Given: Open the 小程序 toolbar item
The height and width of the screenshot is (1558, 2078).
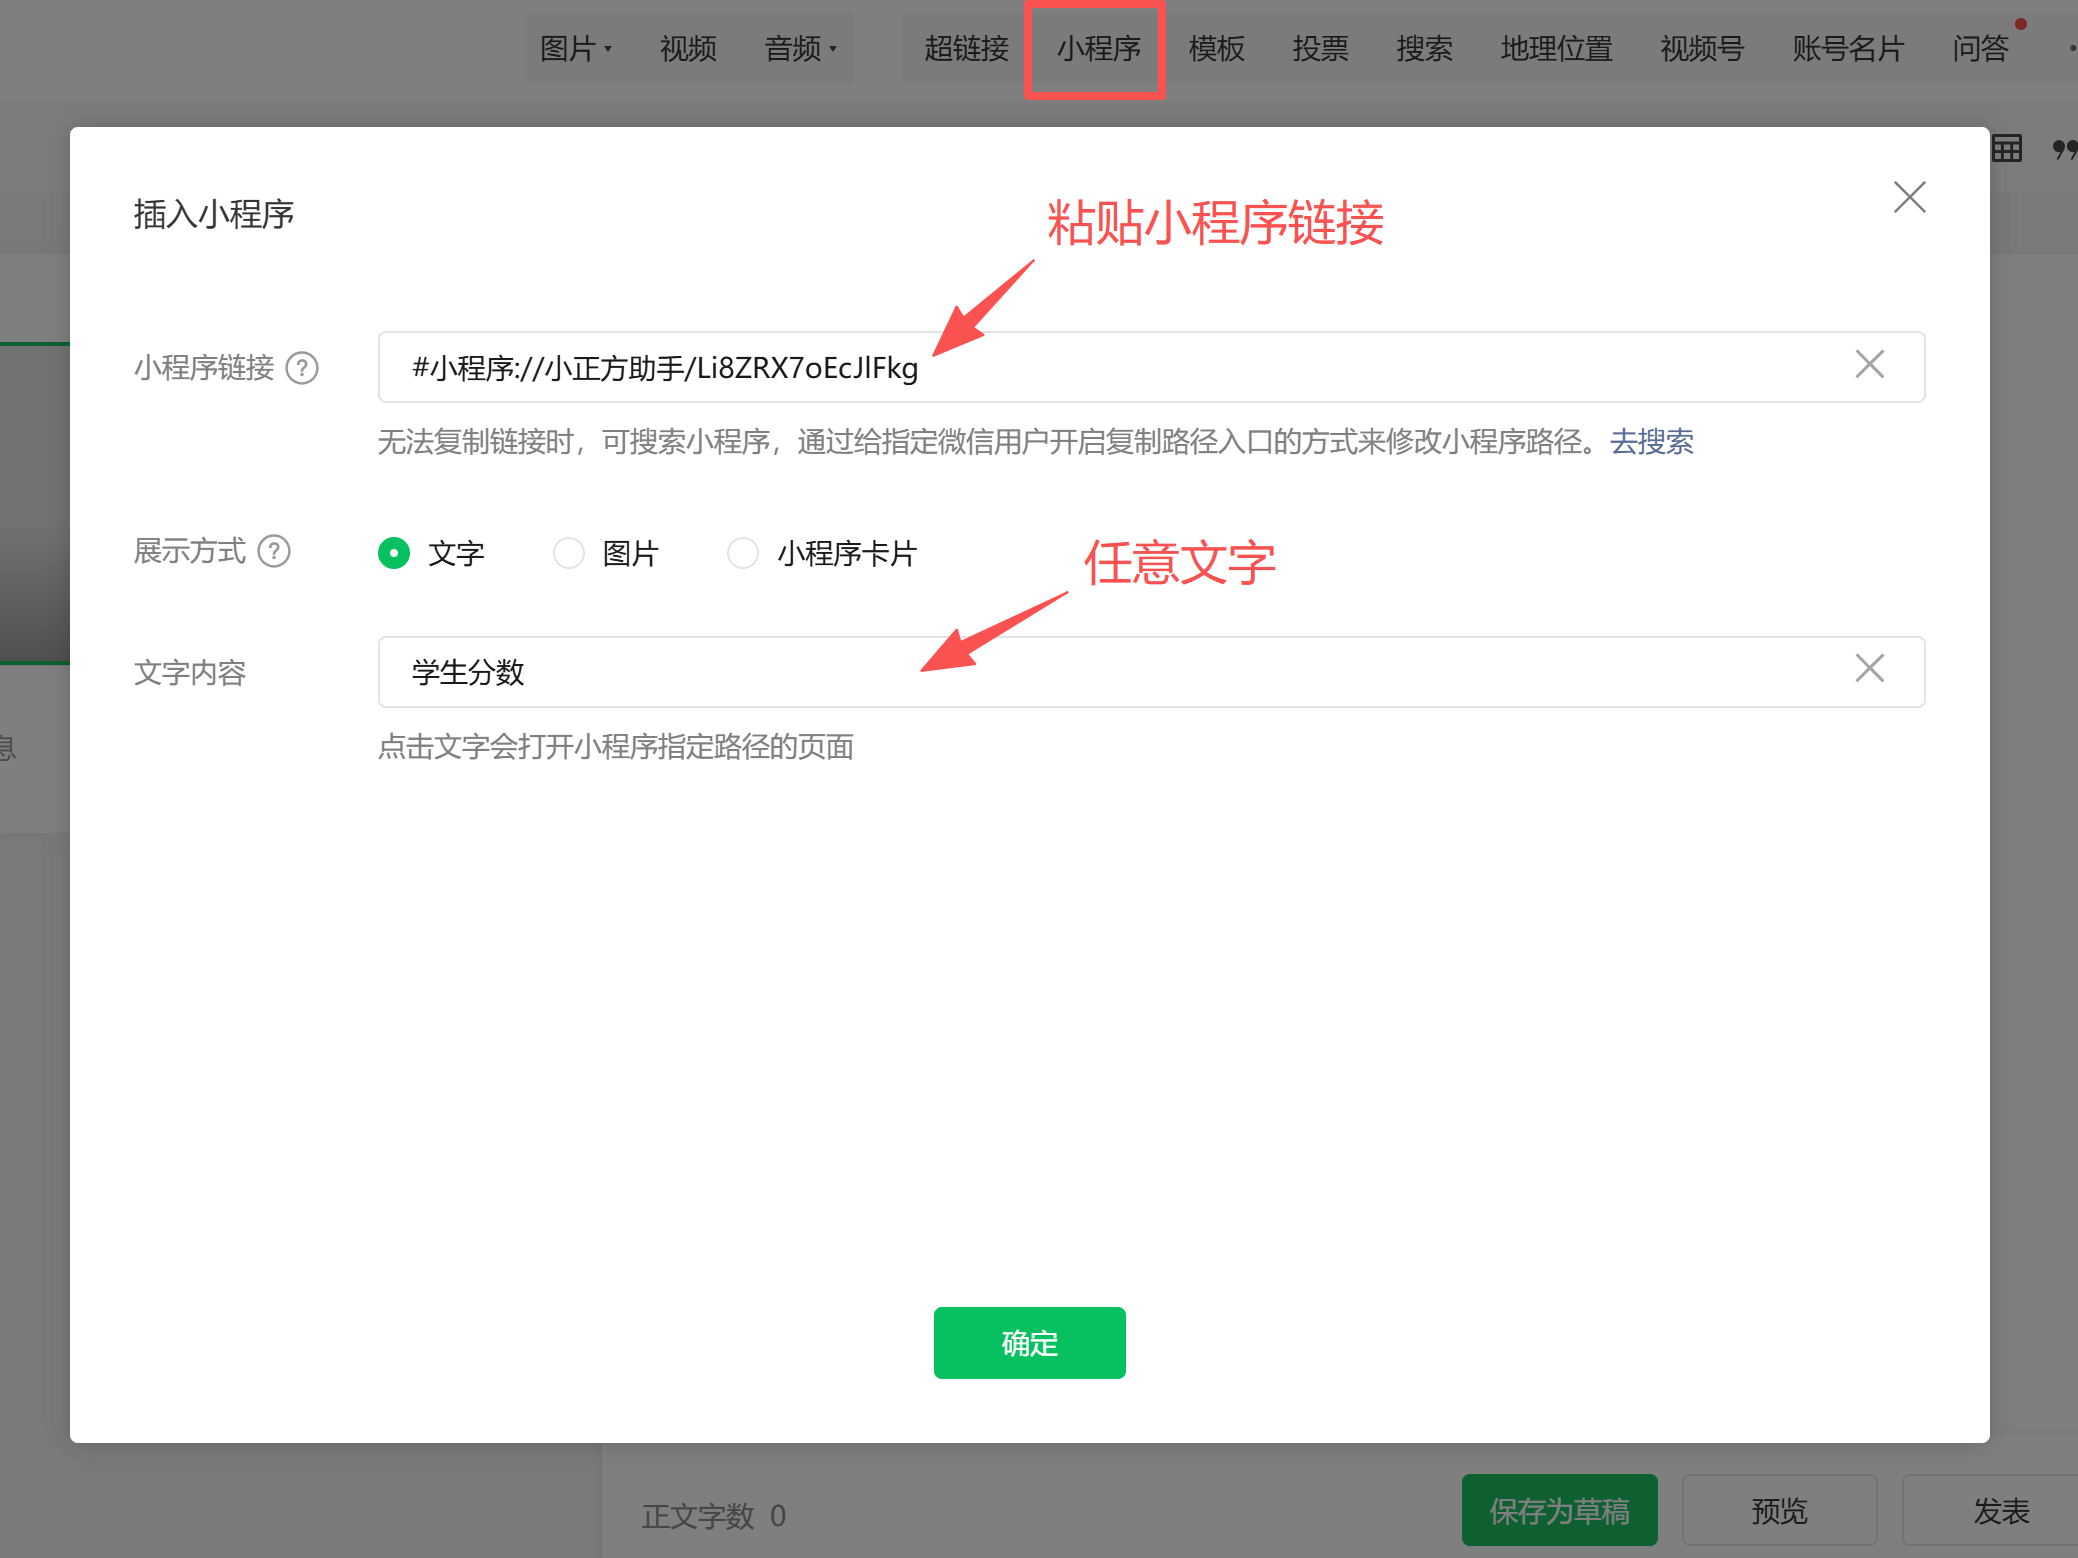Looking at the screenshot, I should point(1097,48).
